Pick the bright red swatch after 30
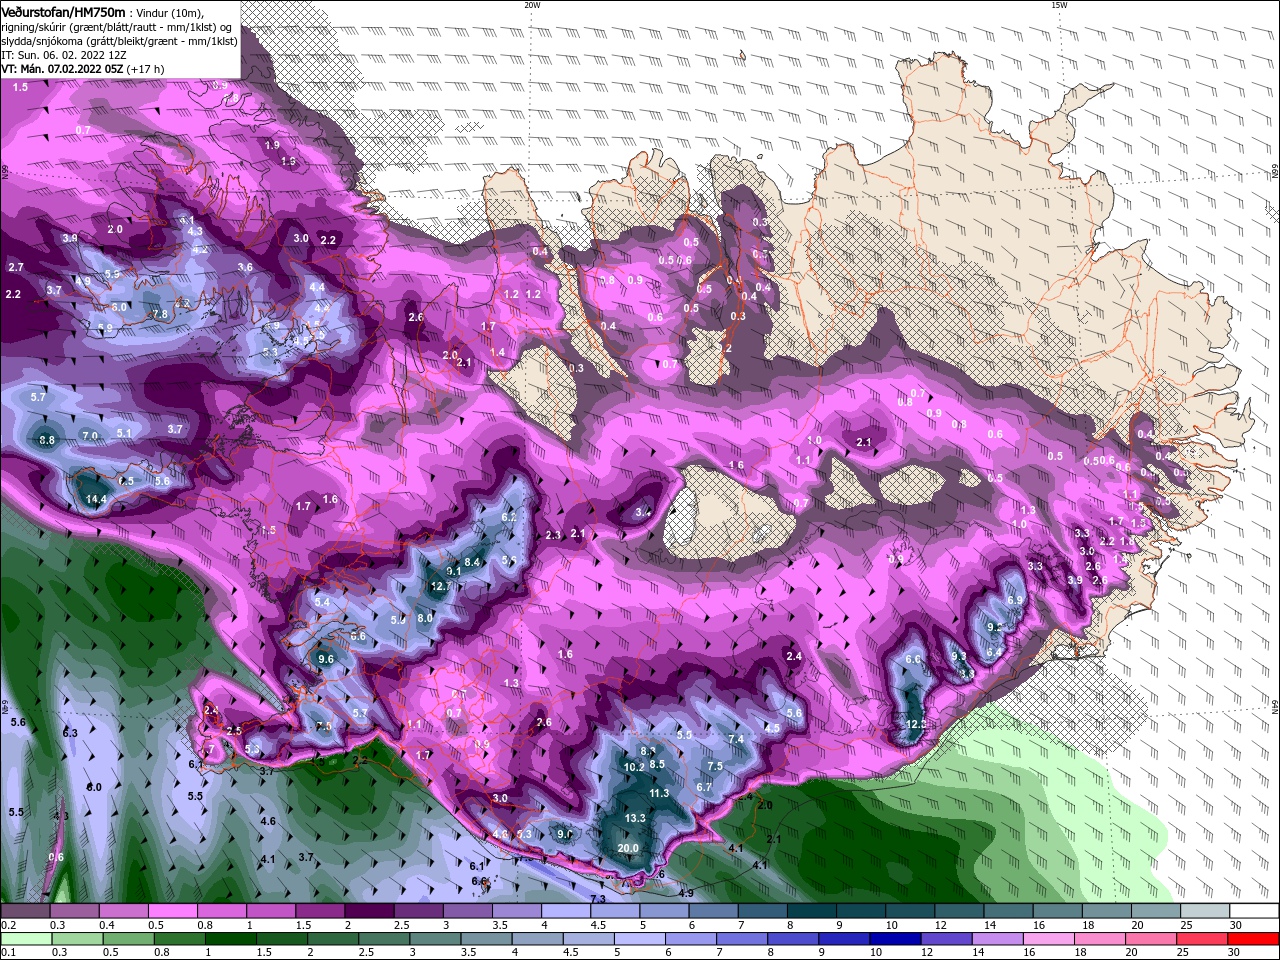The width and height of the screenshot is (1280, 960). (1253, 938)
